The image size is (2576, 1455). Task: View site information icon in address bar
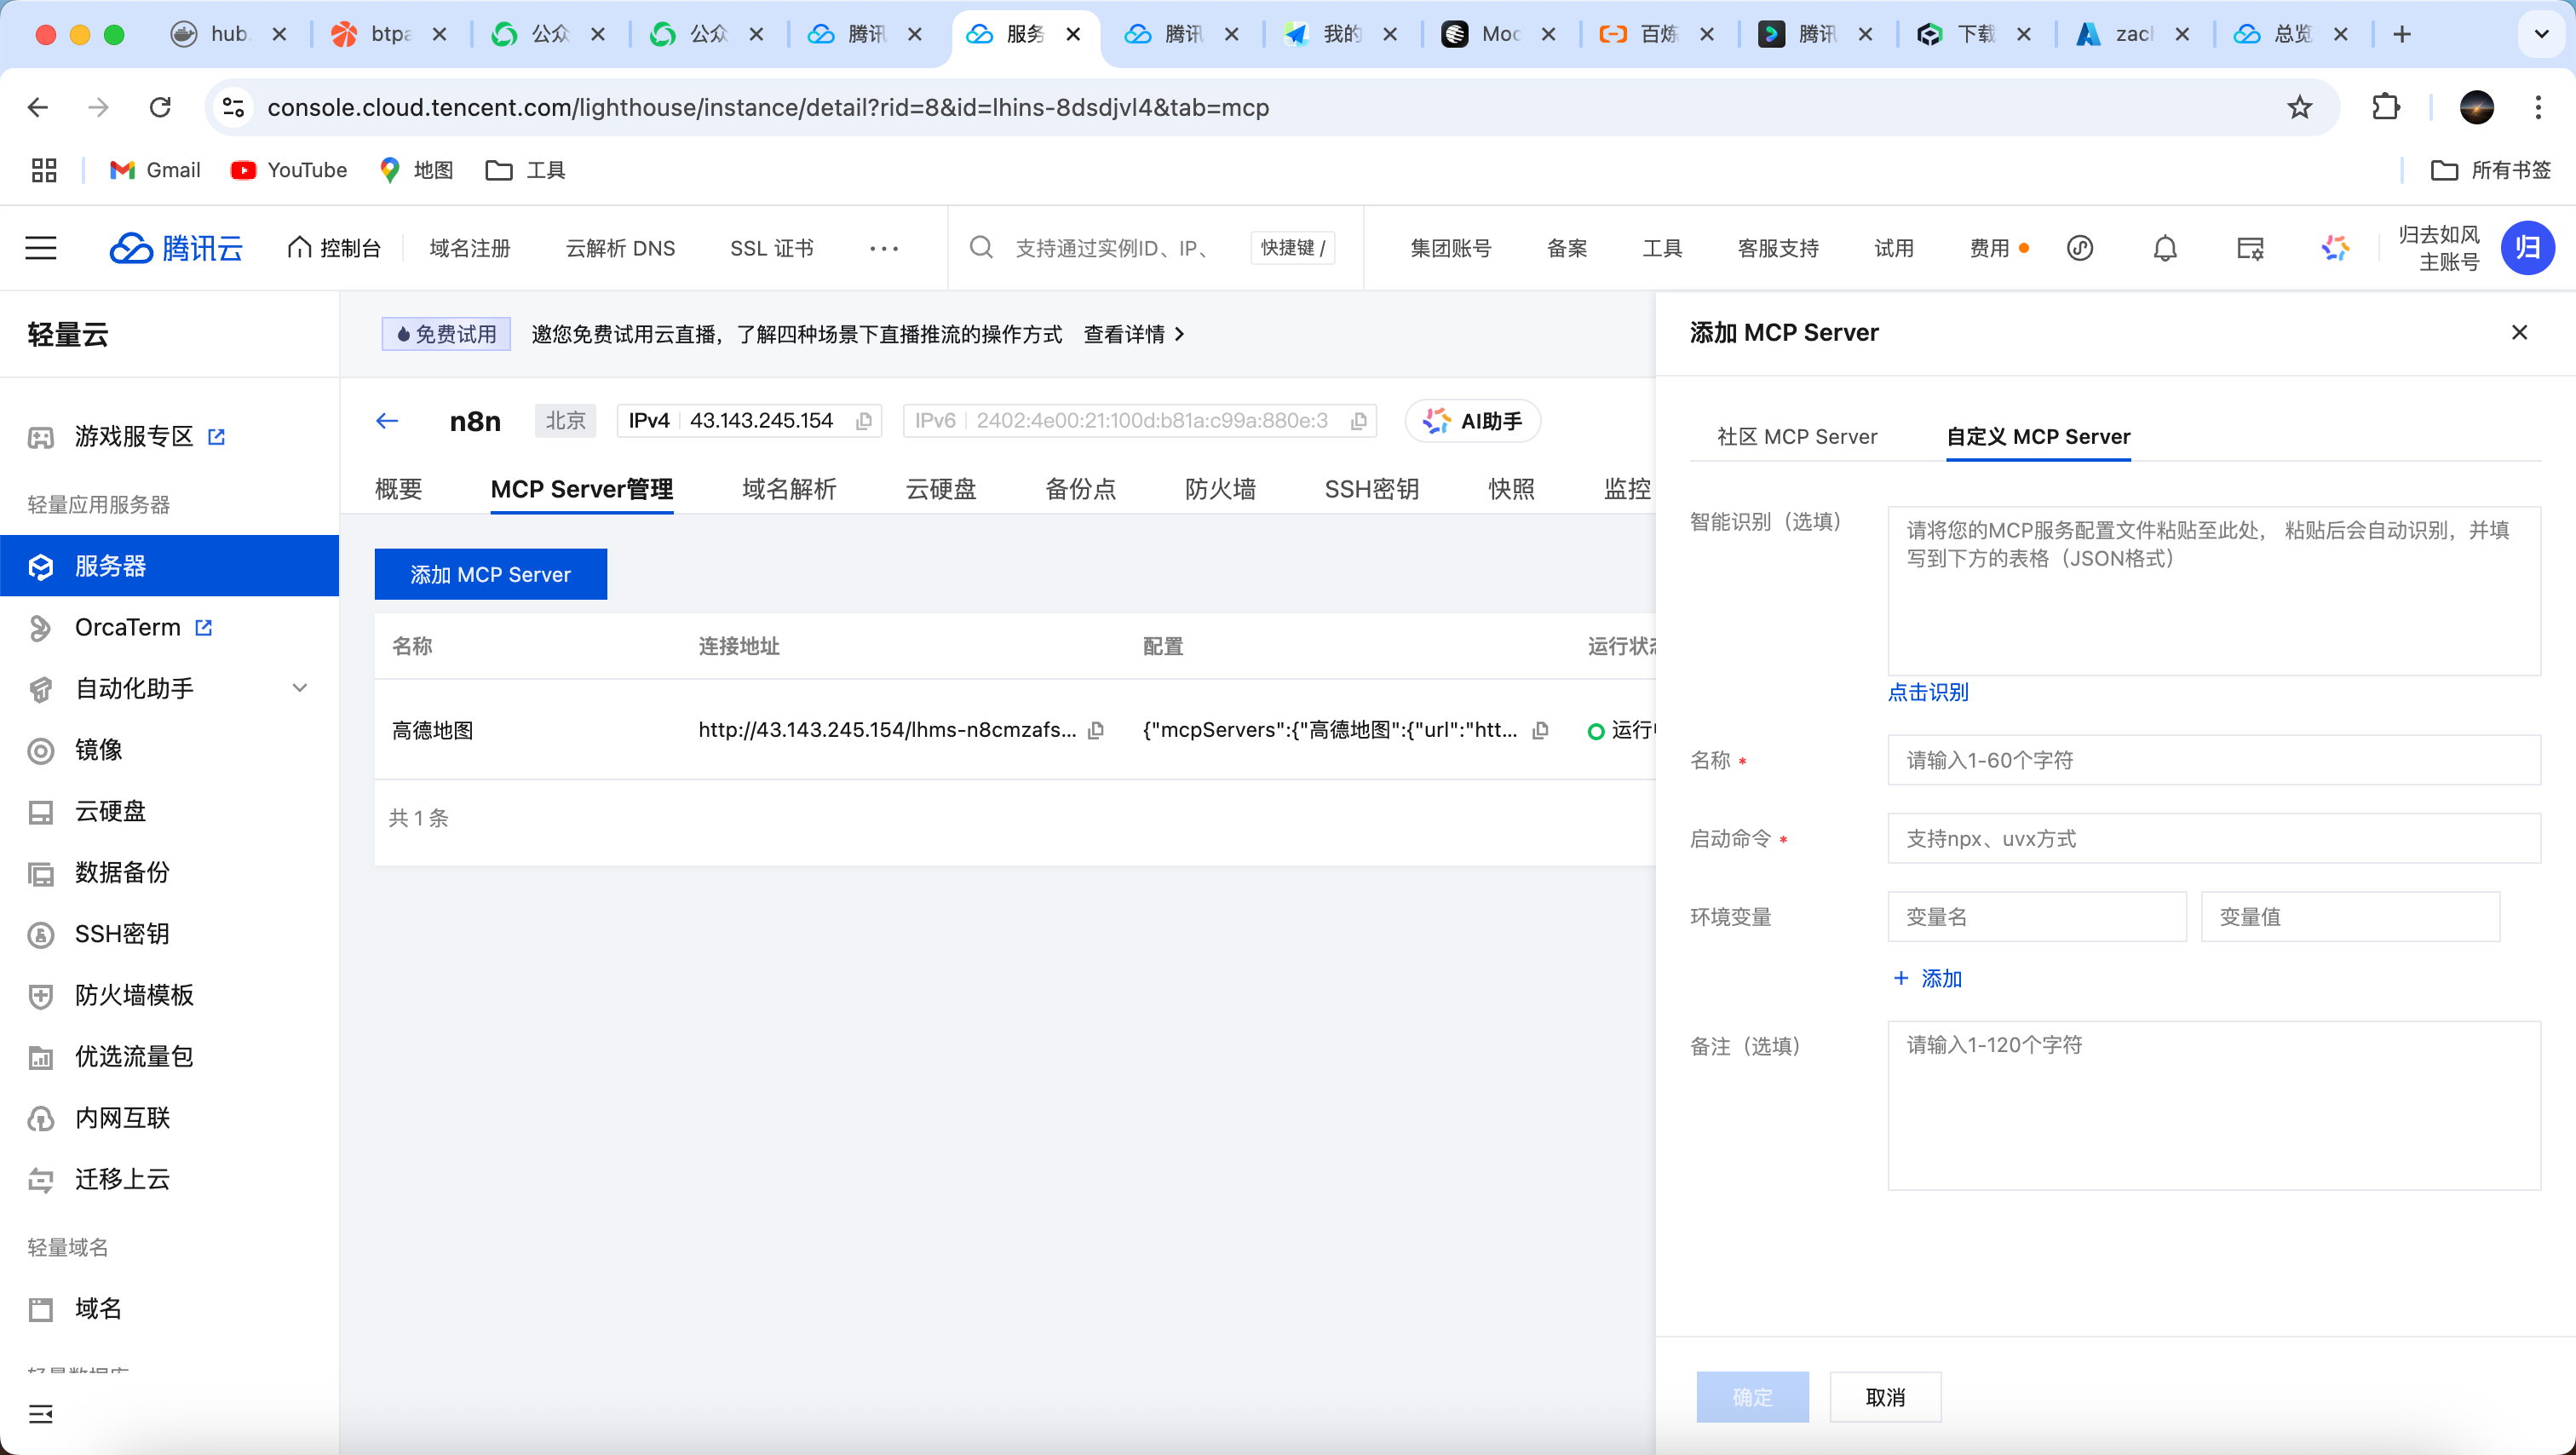233,107
